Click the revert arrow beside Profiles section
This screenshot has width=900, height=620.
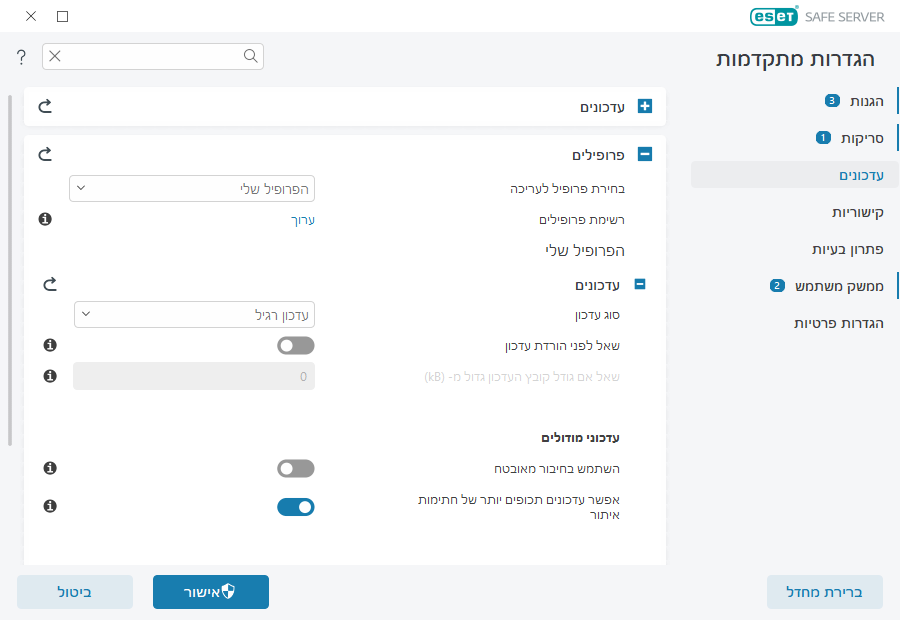[44, 154]
